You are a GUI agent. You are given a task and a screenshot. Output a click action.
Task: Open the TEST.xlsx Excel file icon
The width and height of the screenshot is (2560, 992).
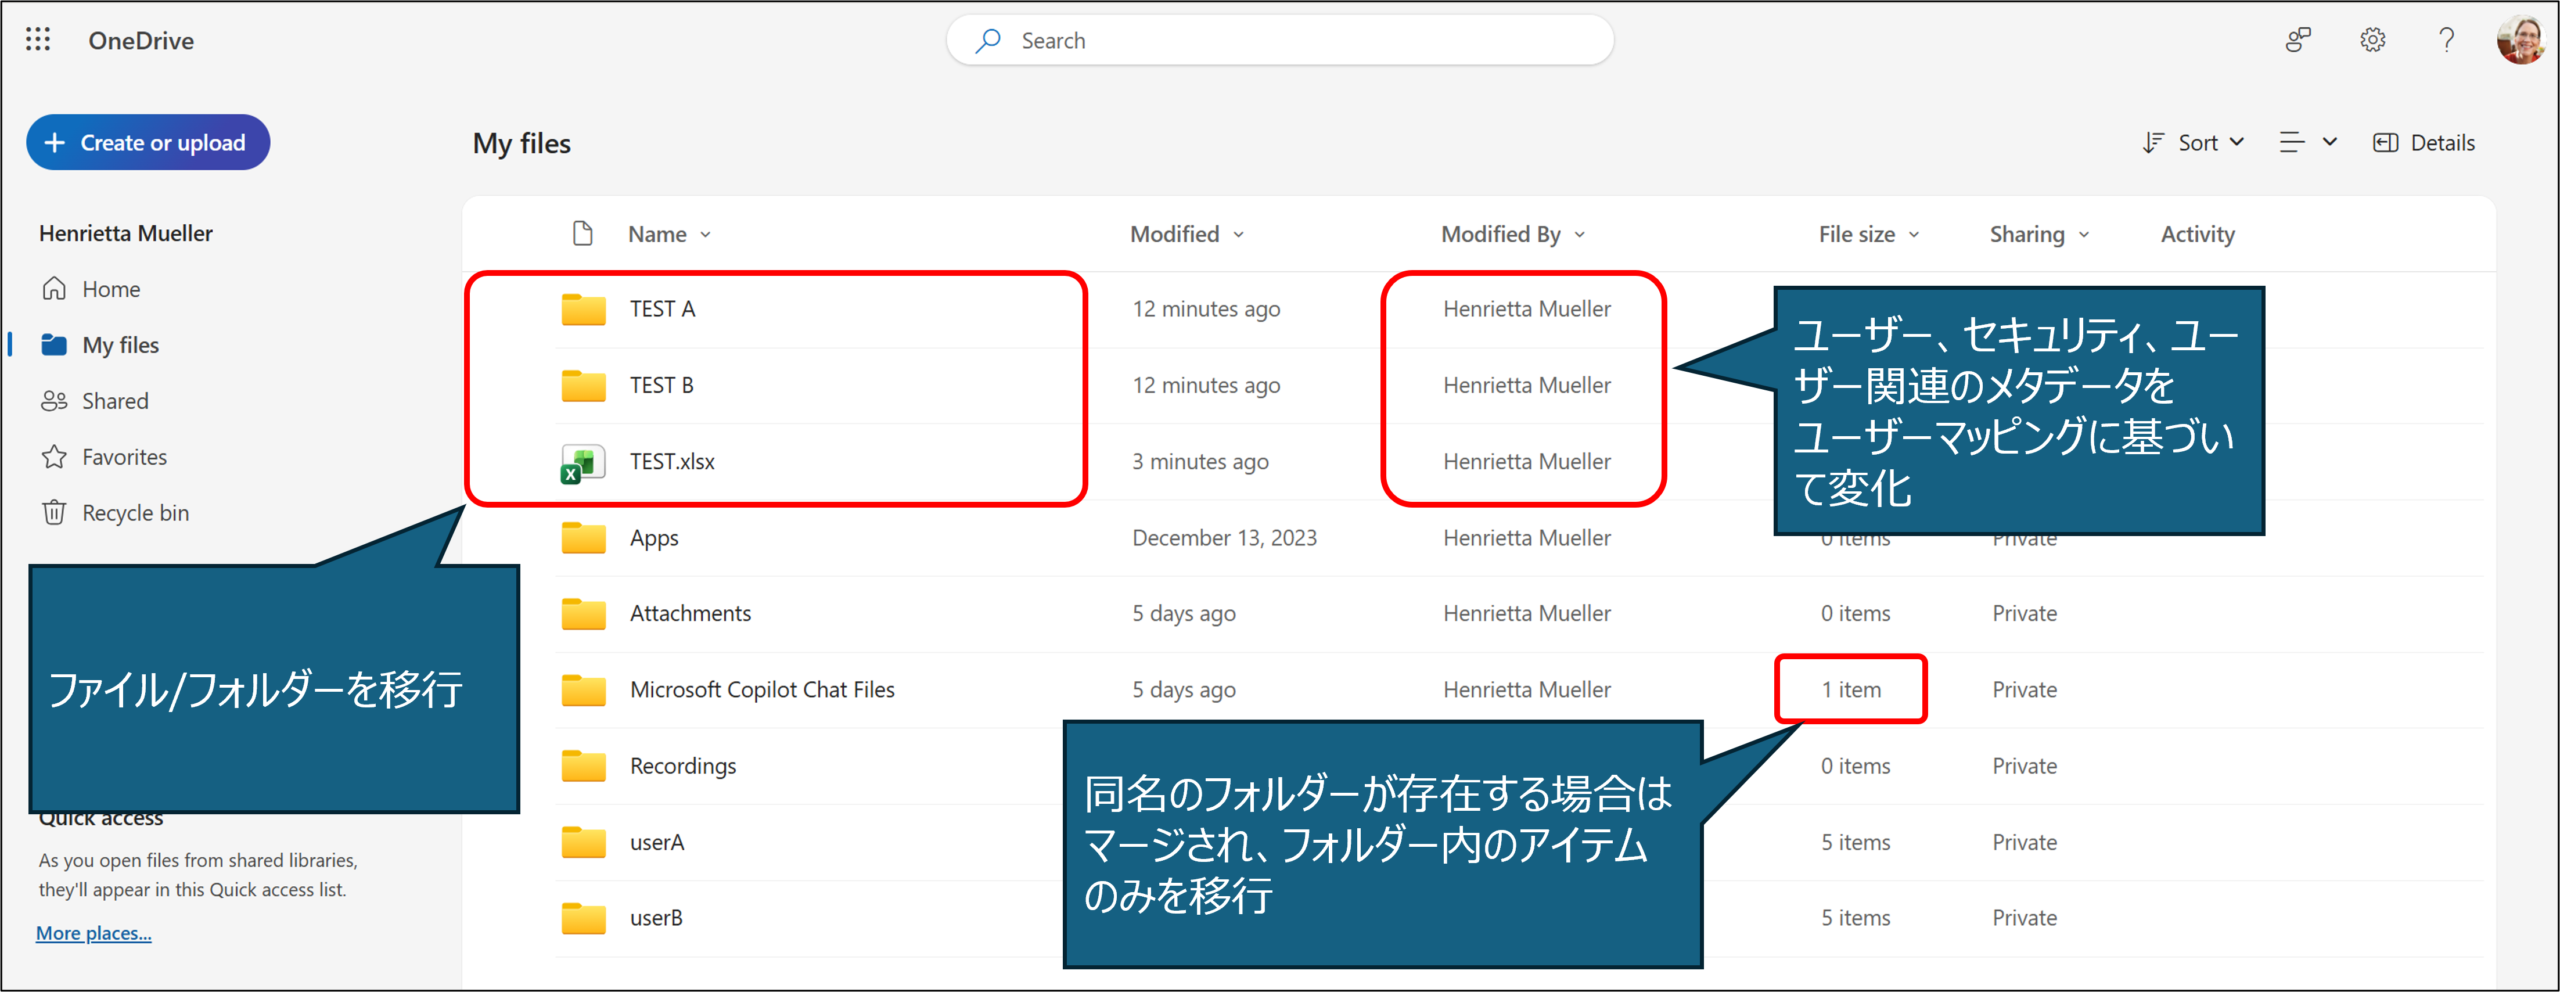click(583, 463)
